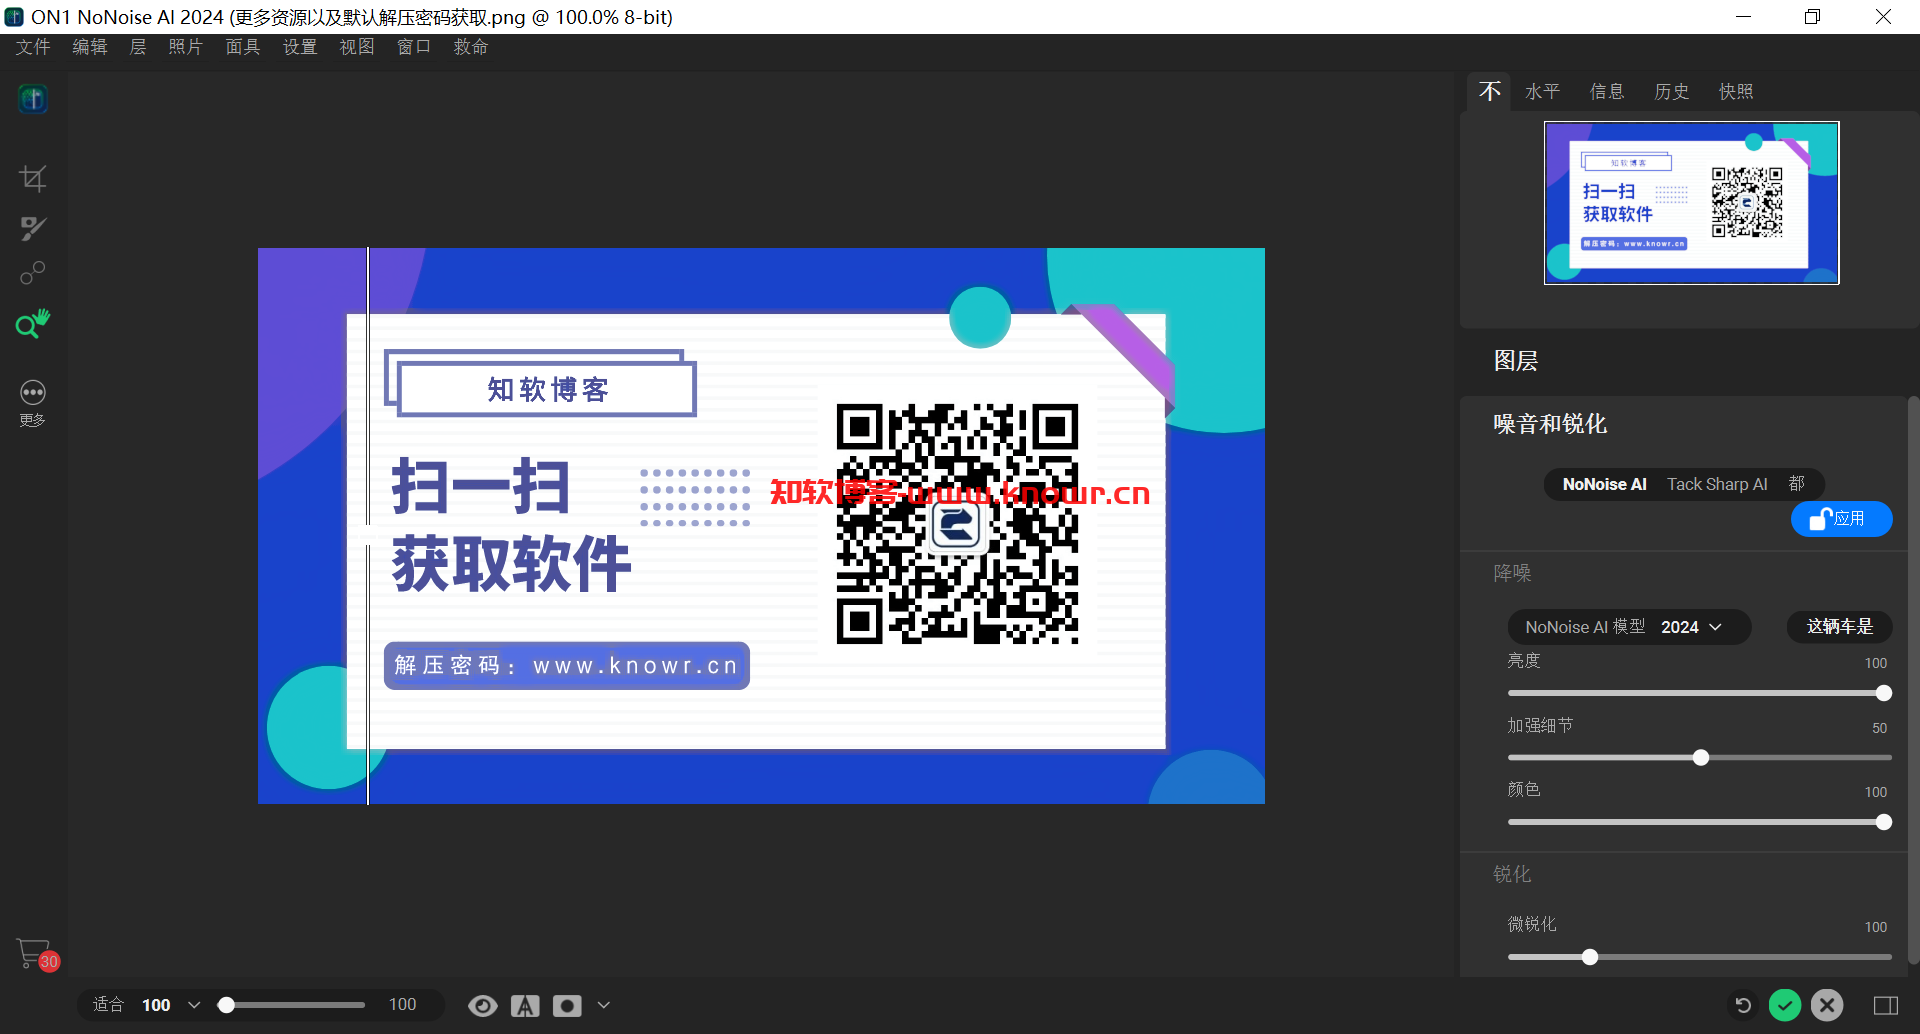The image size is (1920, 1034).
Task: Click the reset circular arrow icon
Action: tap(1743, 1005)
